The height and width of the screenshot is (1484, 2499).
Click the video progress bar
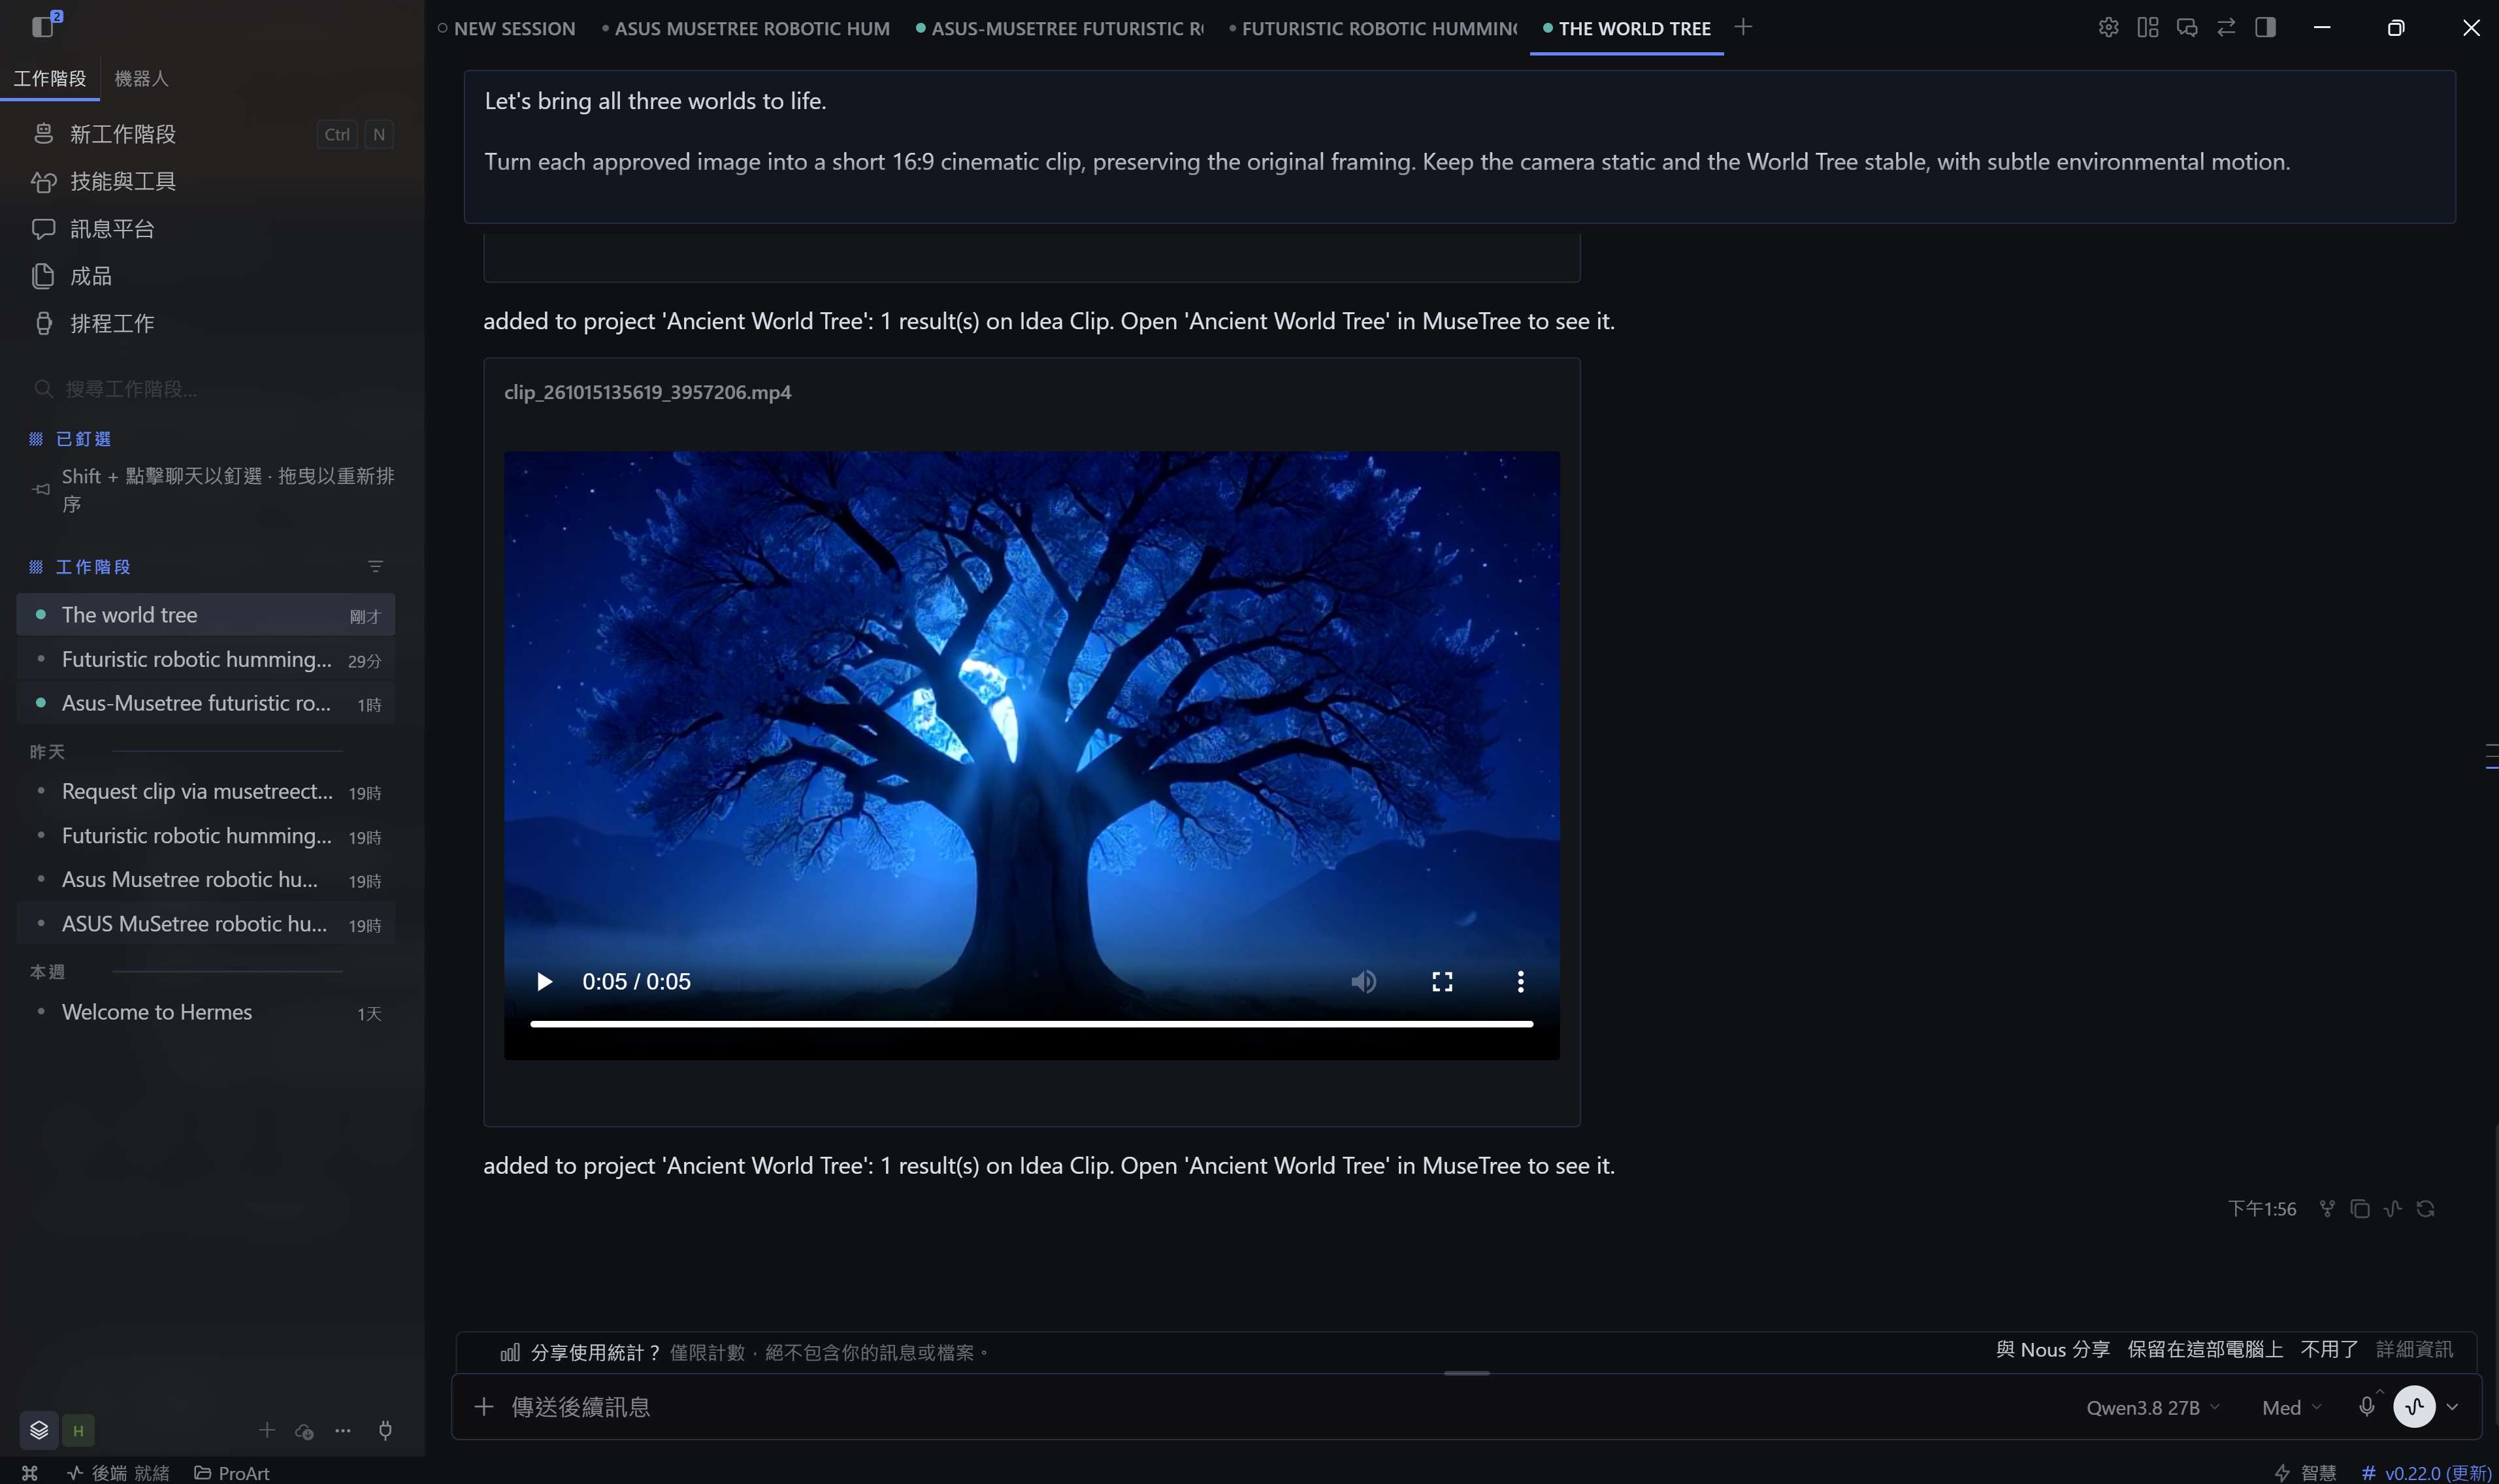[x=1031, y=1024]
